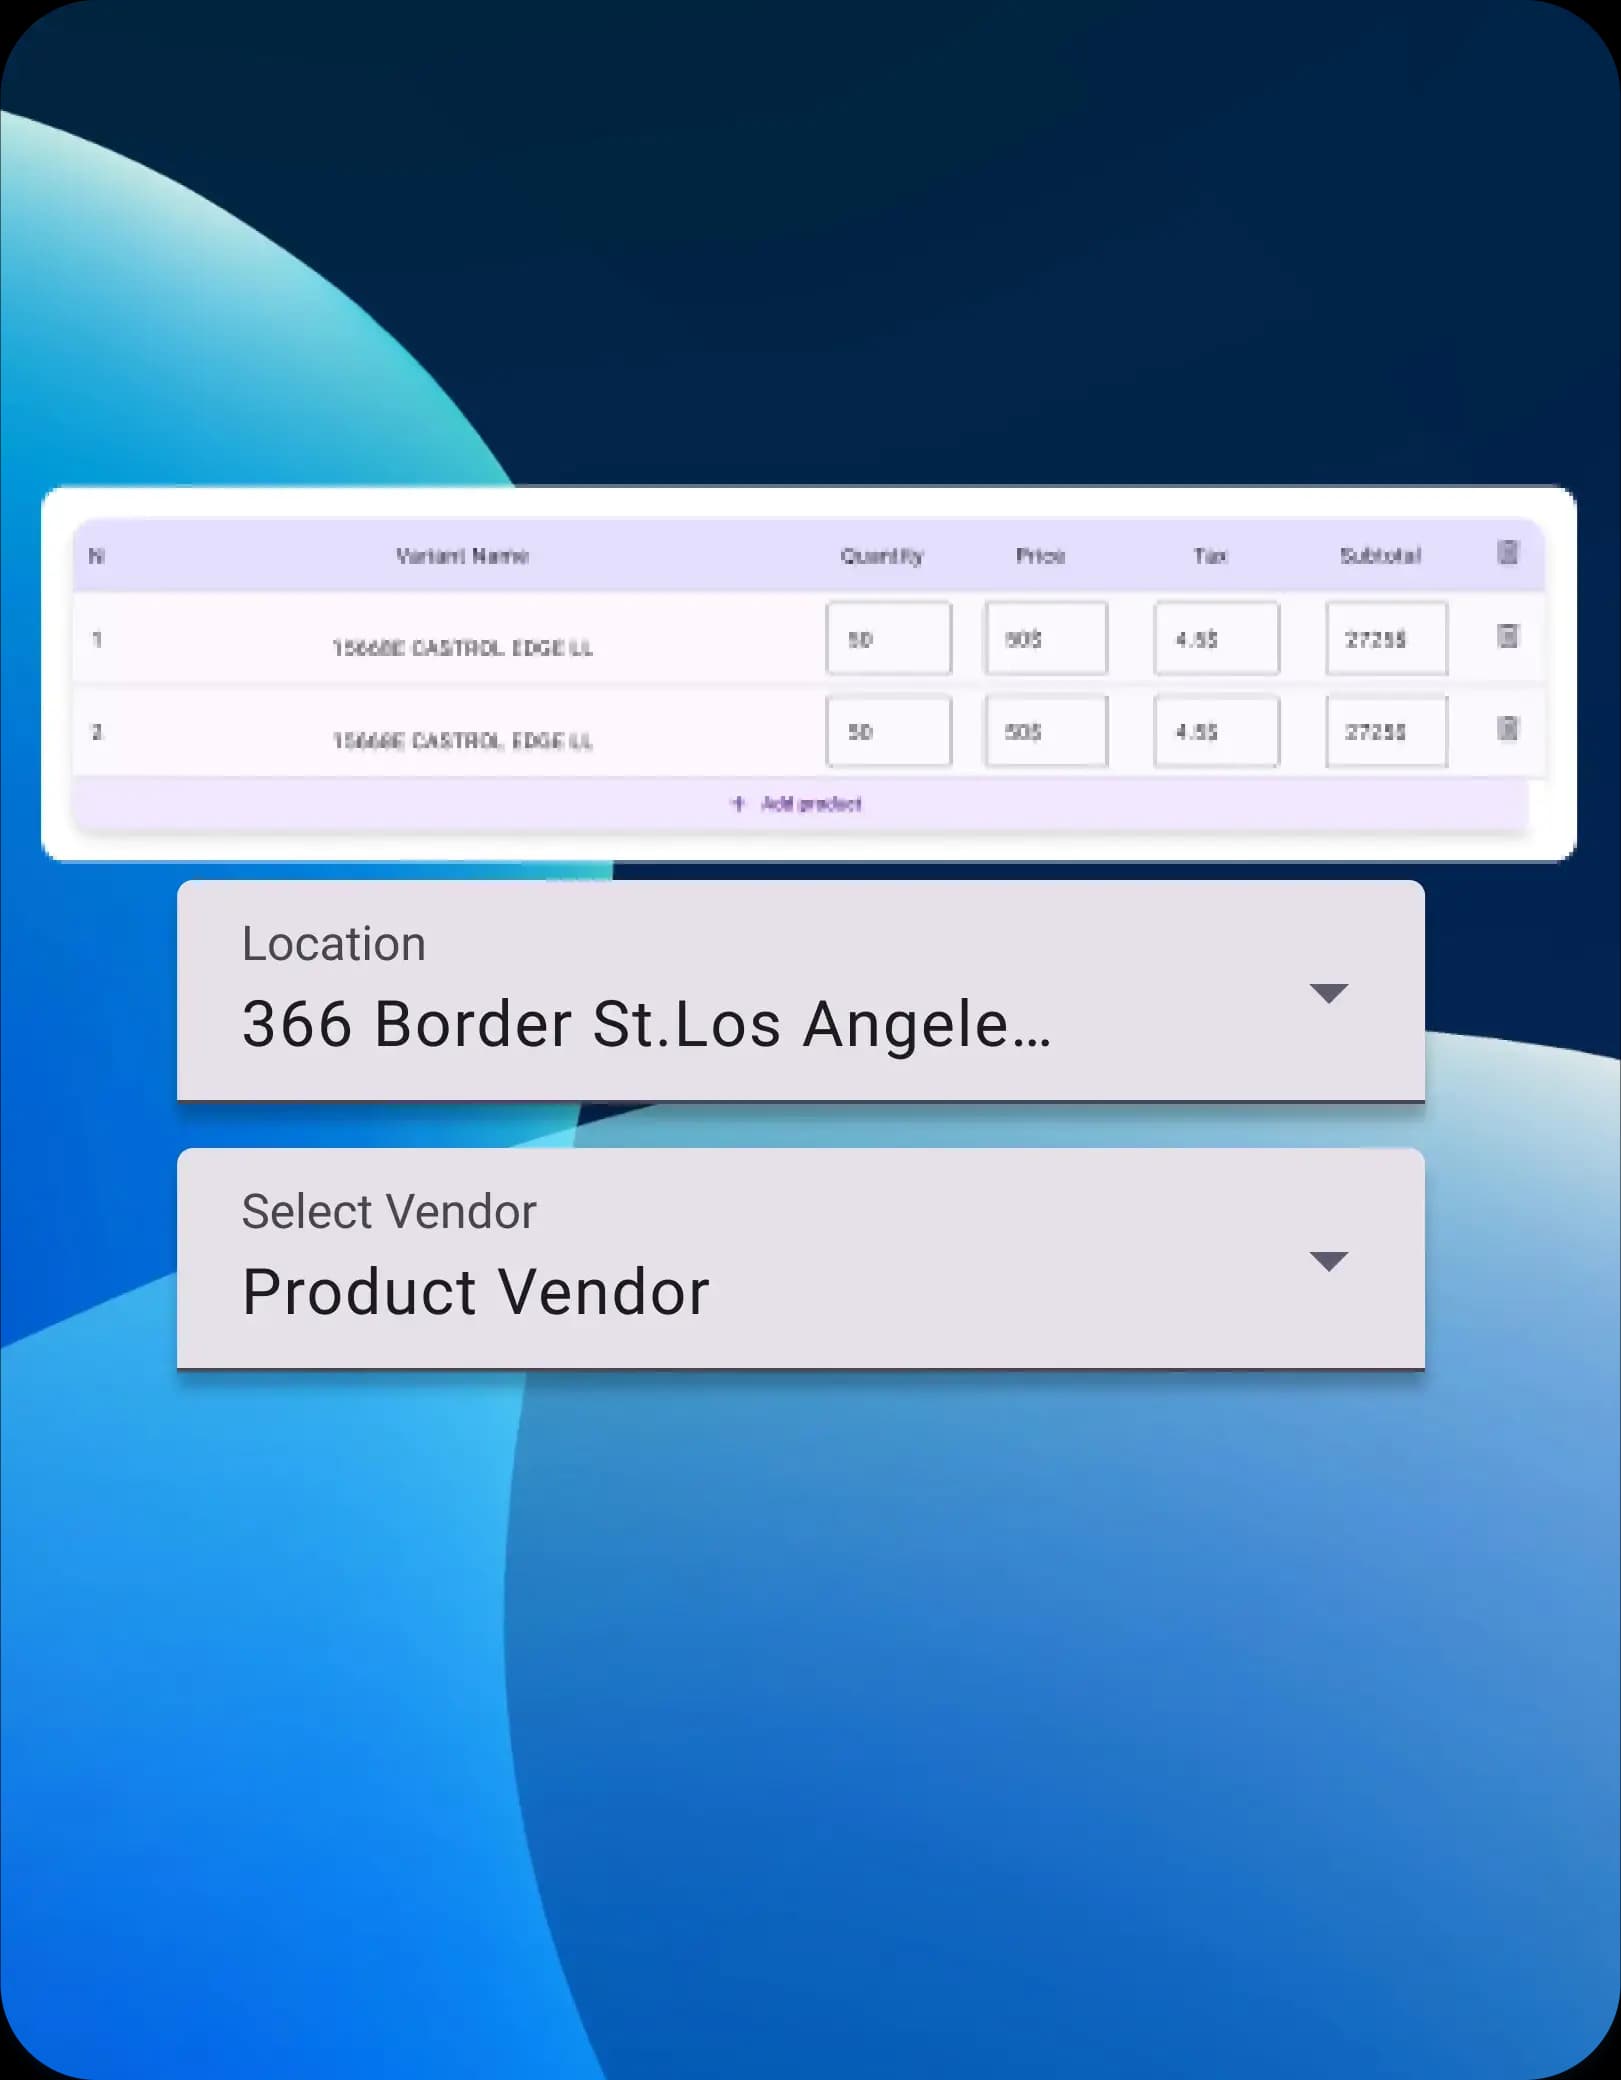Click the Product Vendor dropdown arrow
The width and height of the screenshot is (1621, 2080).
coord(1330,1262)
